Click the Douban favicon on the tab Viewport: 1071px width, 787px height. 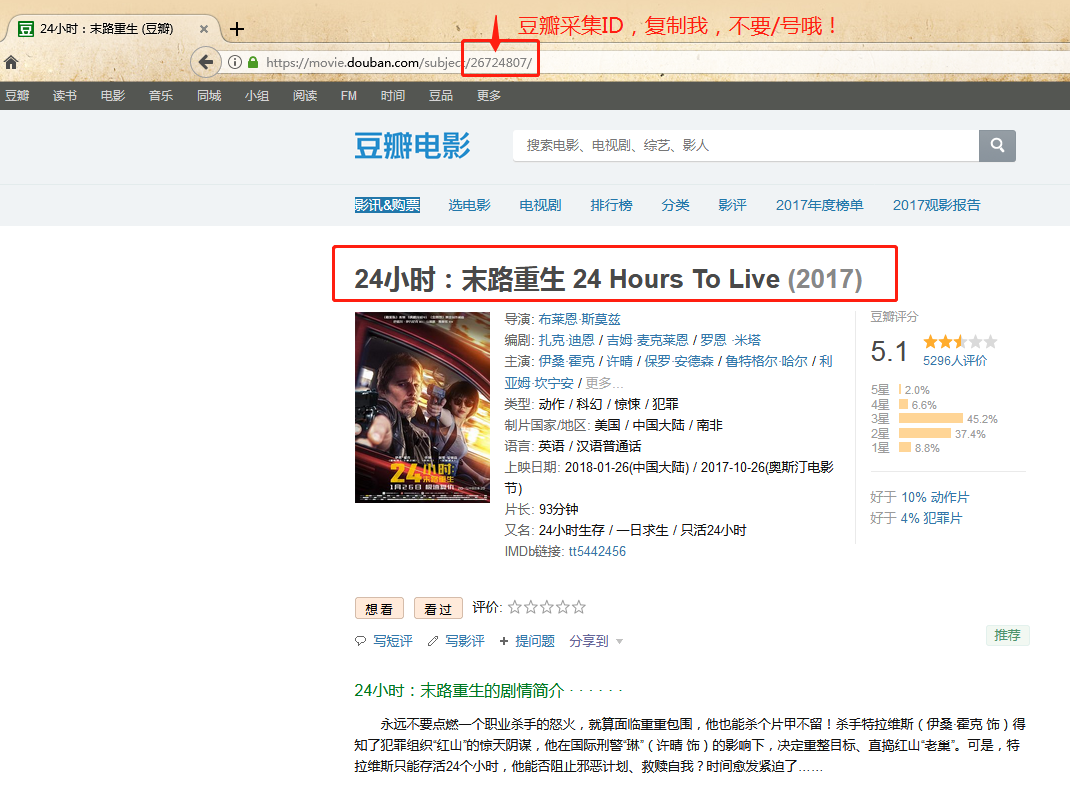[26, 29]
